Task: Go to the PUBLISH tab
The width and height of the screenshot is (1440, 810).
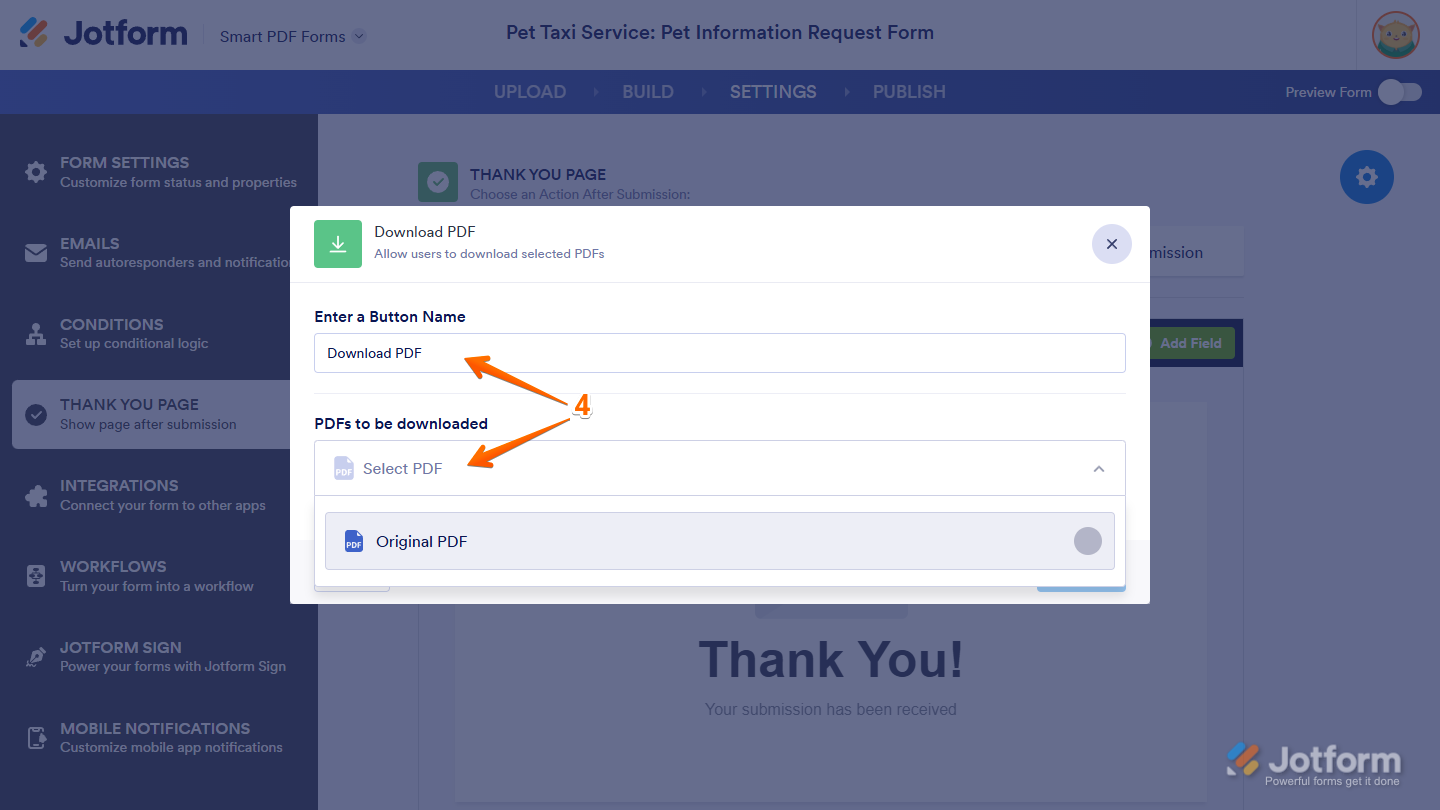Action: click(909, 92)
